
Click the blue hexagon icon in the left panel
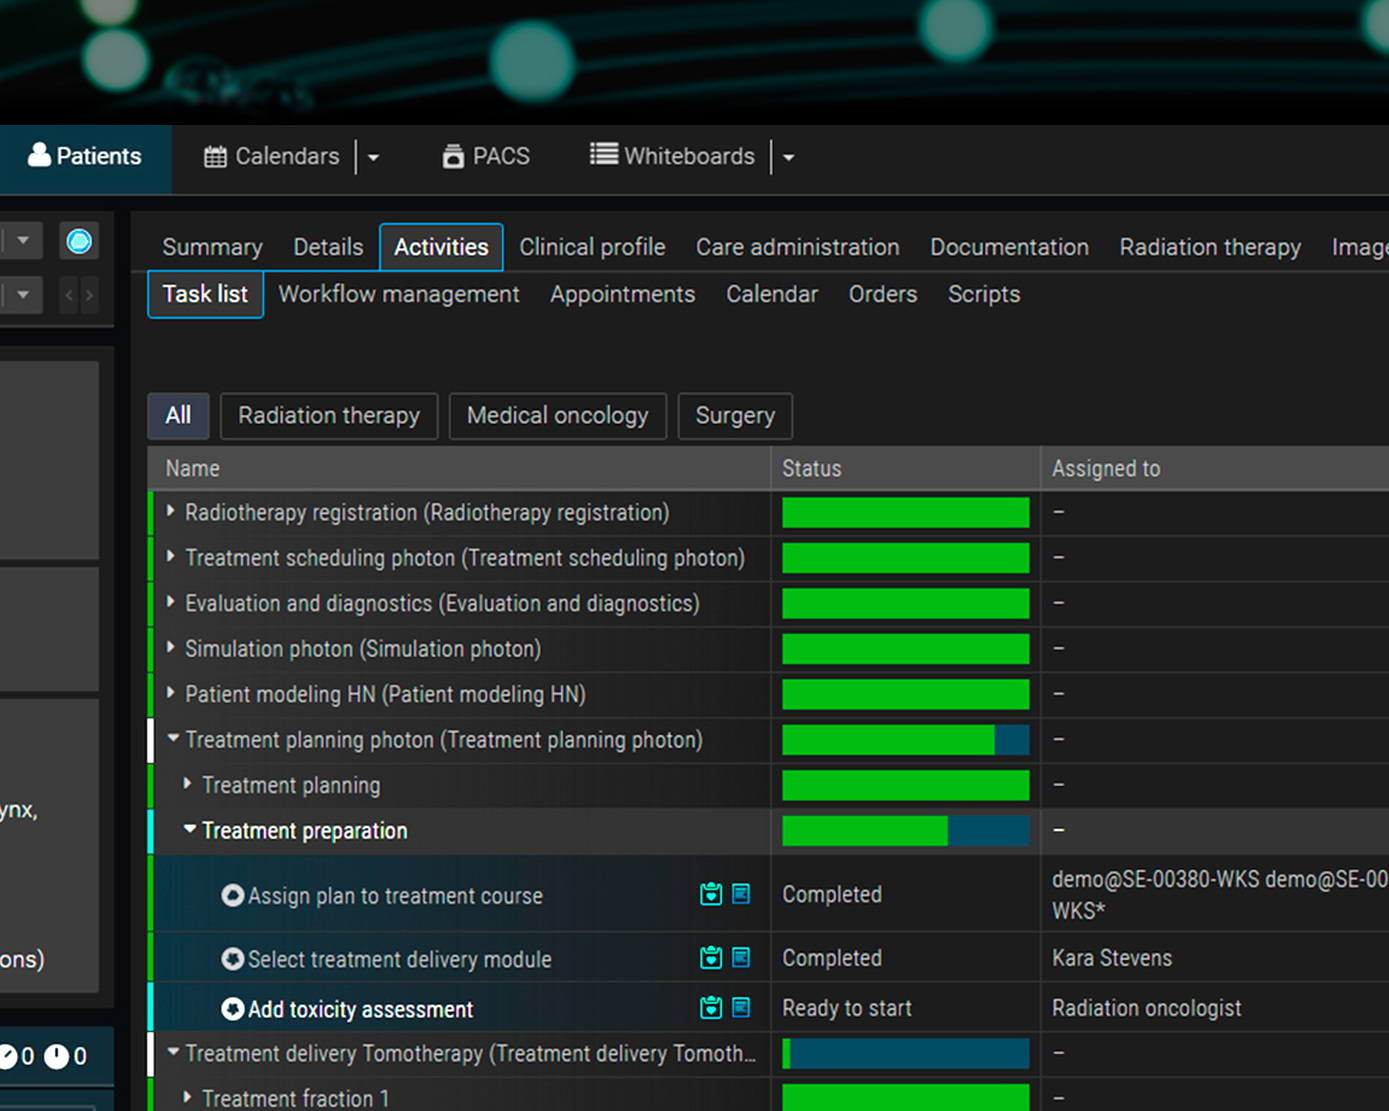click(79, 241)
